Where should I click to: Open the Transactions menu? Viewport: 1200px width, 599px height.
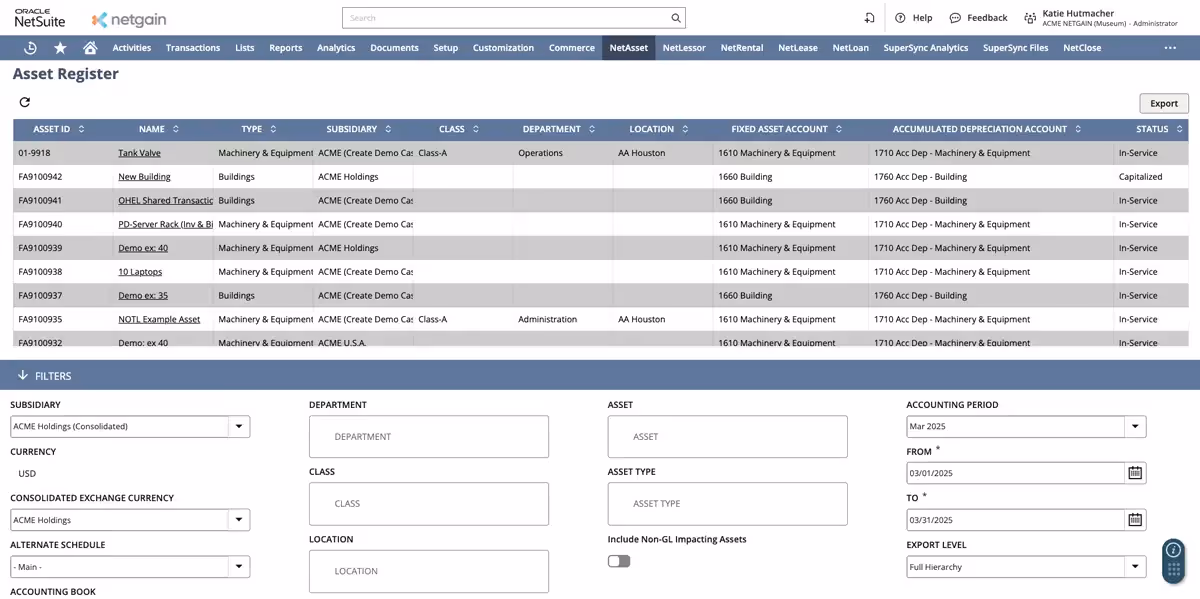click(x=192, y=47)
